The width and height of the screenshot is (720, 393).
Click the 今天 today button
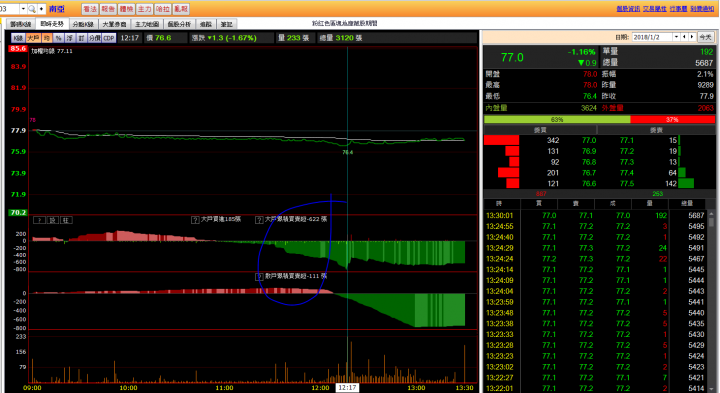(705, 37)
